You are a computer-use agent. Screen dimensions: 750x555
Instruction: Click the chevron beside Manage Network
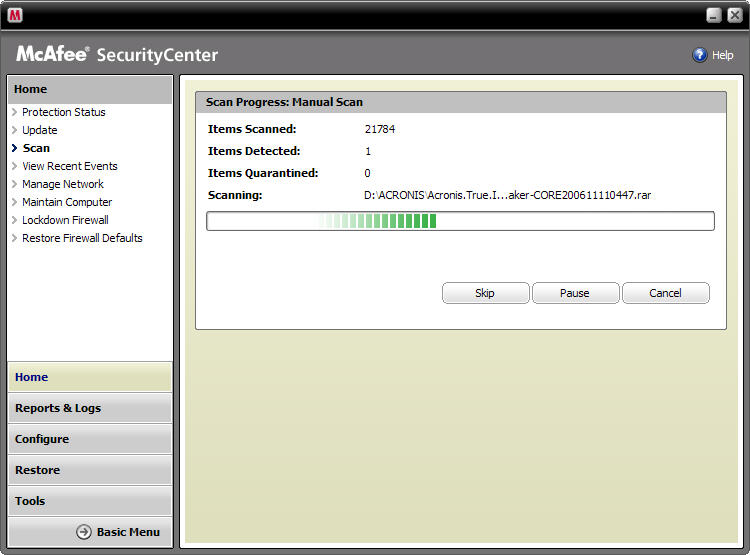pos(14,184)
